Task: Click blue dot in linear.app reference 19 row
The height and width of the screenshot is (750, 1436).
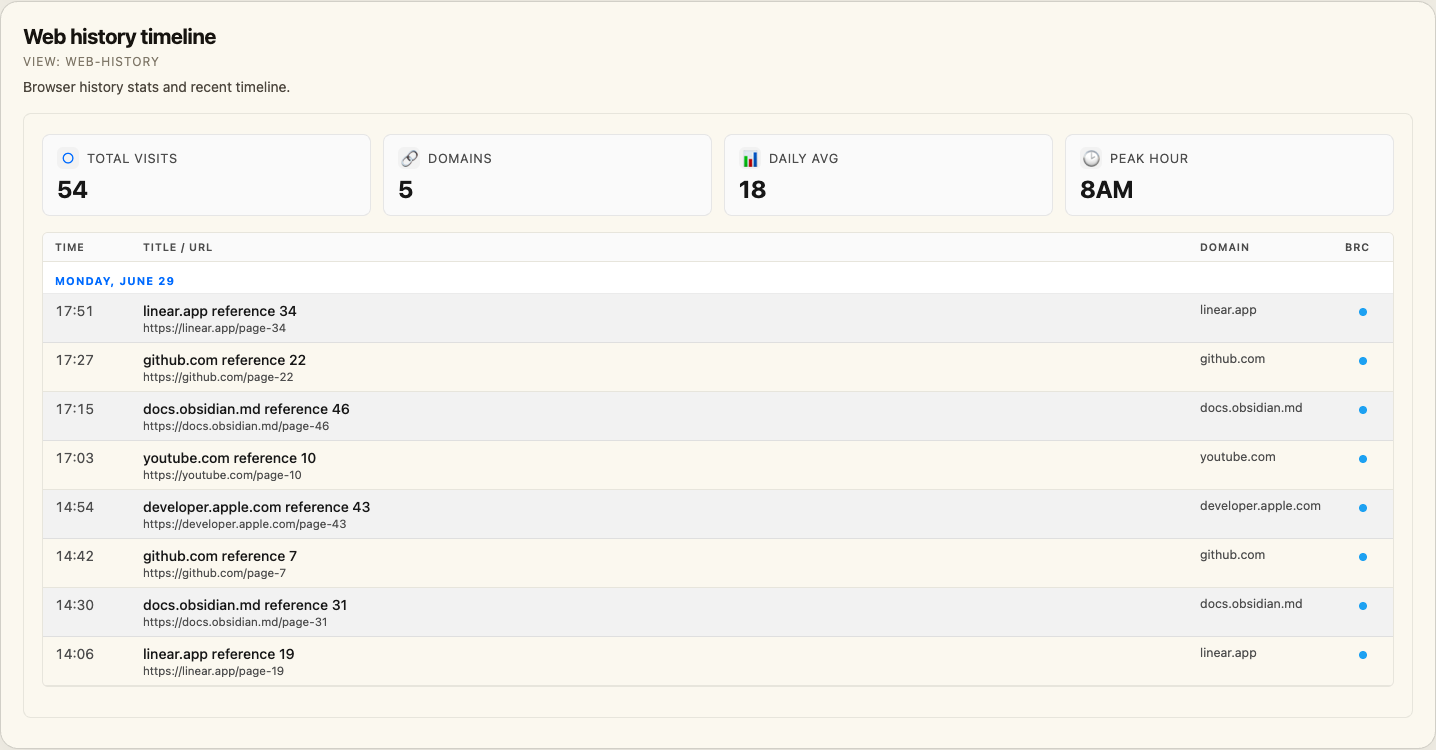Action: coord(1362,655)
